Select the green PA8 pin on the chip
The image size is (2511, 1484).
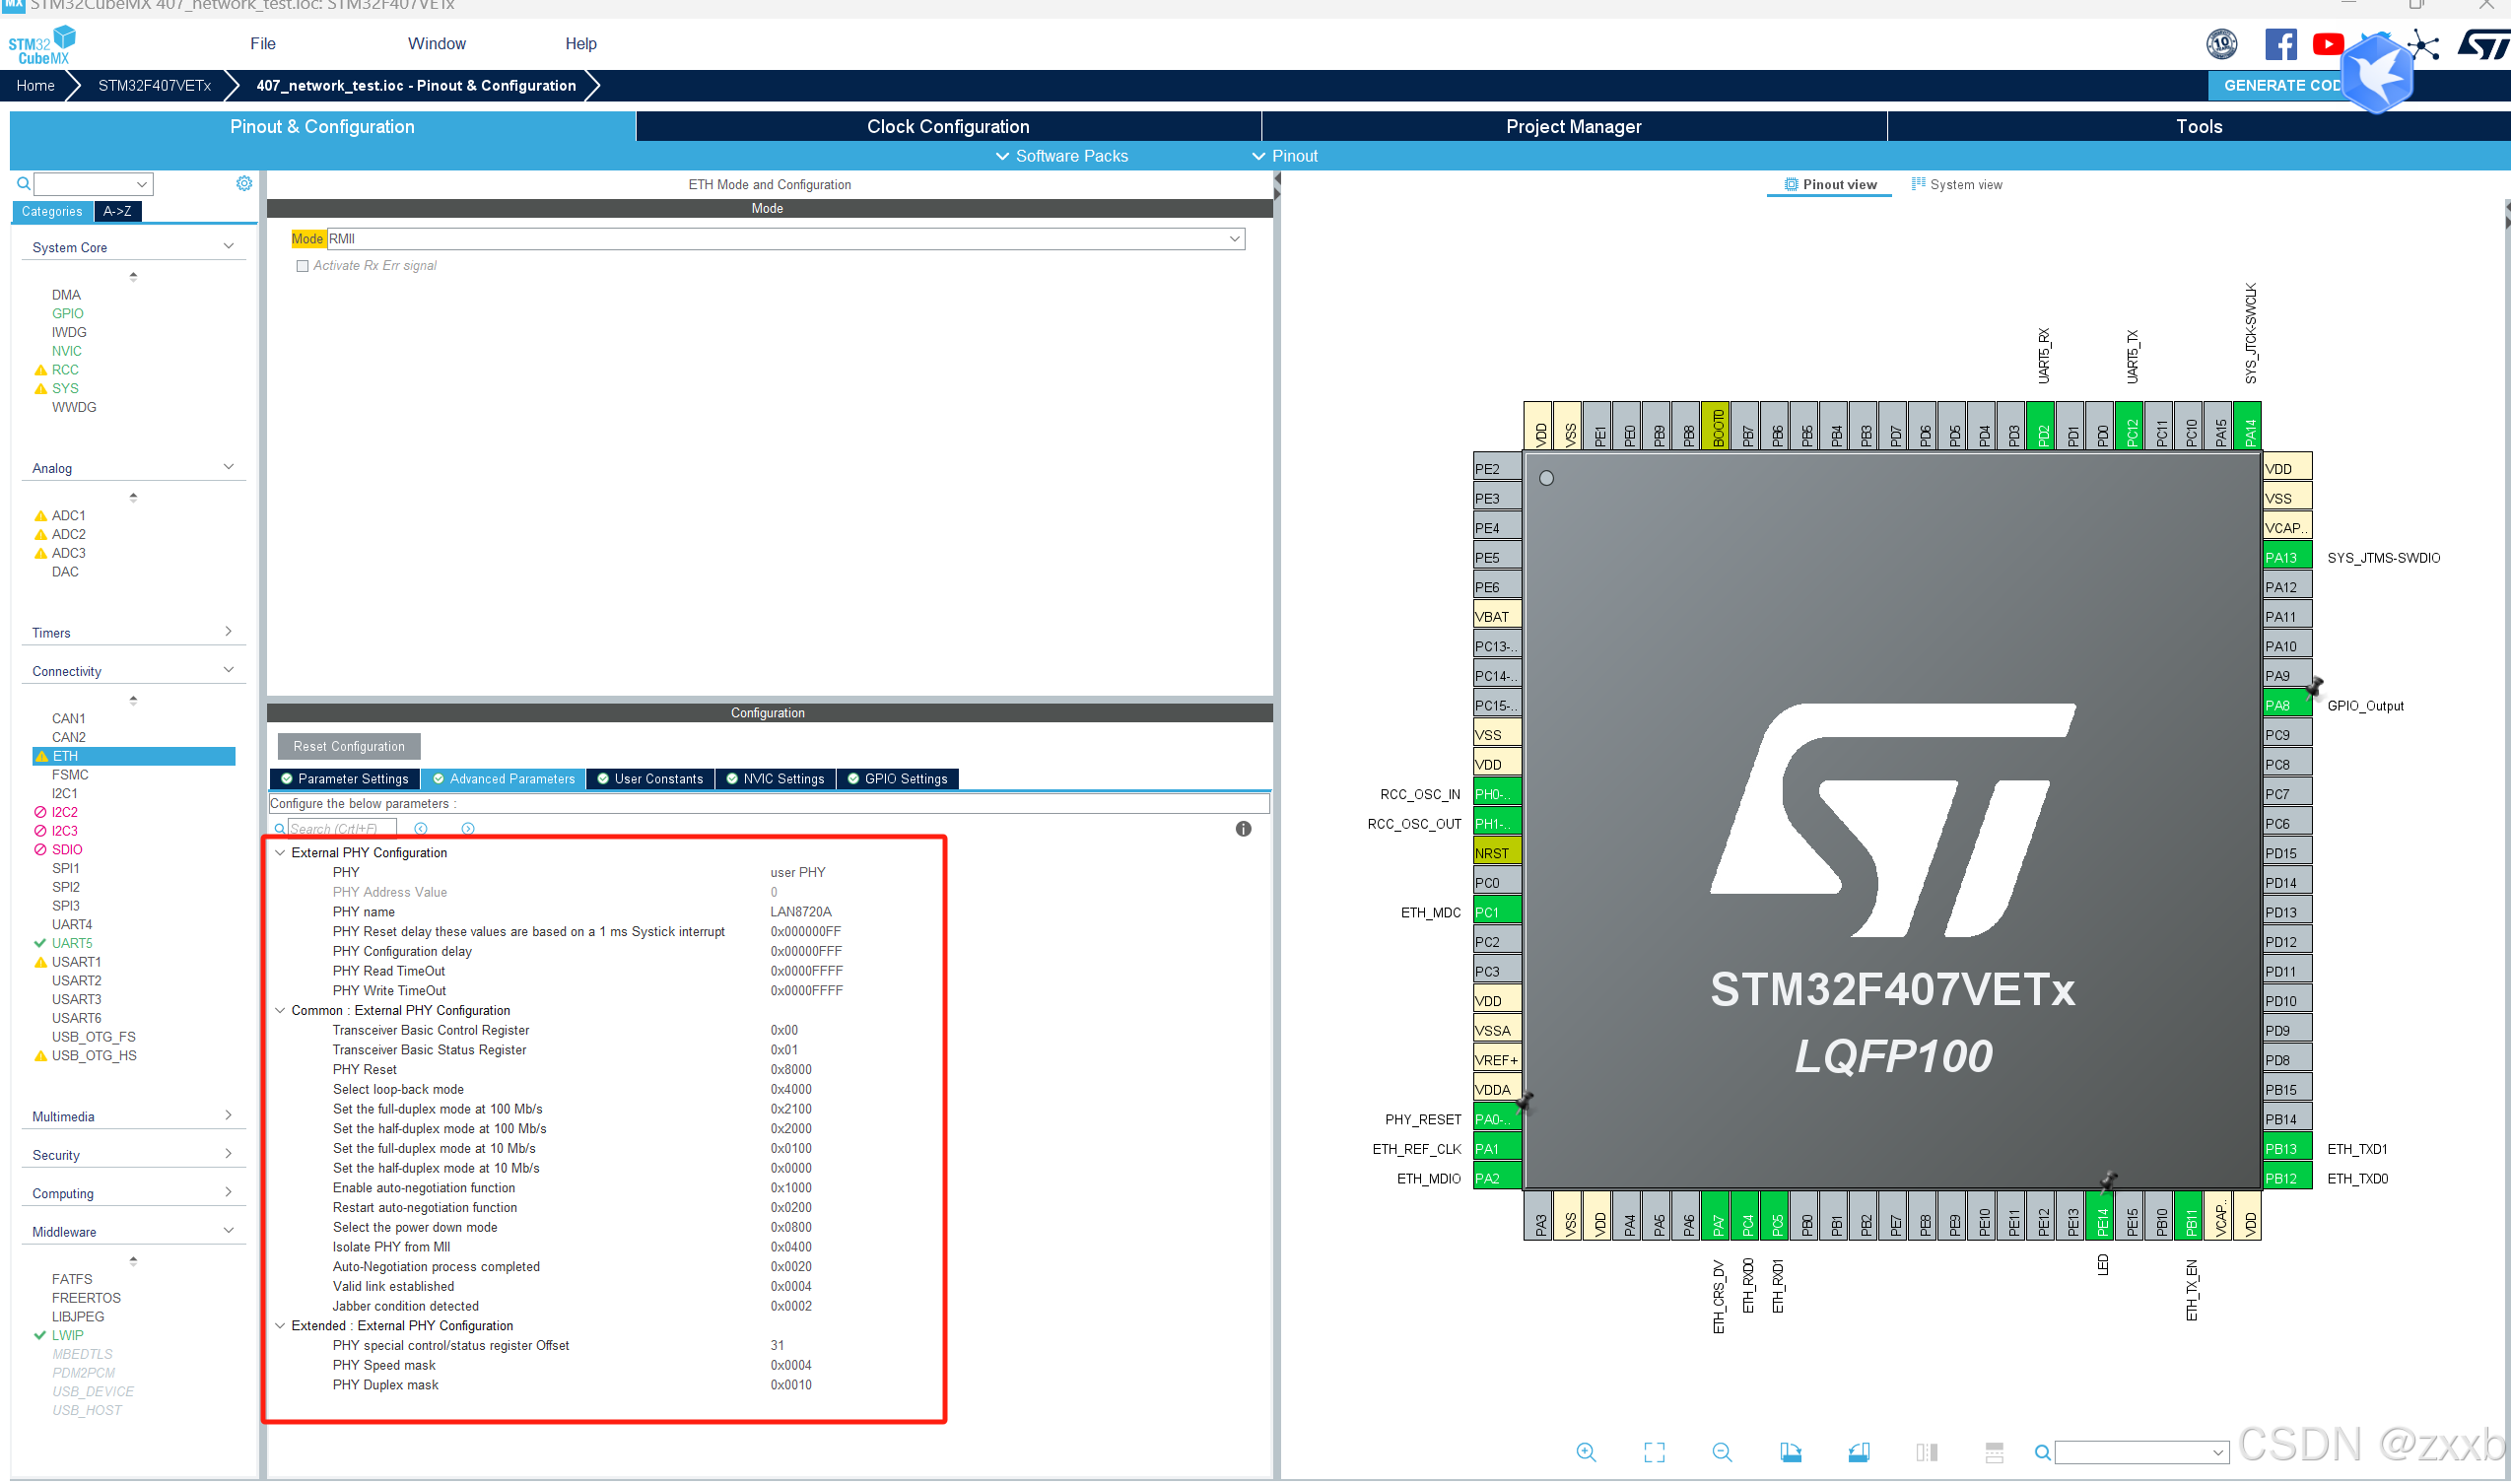pos(2284,705)
